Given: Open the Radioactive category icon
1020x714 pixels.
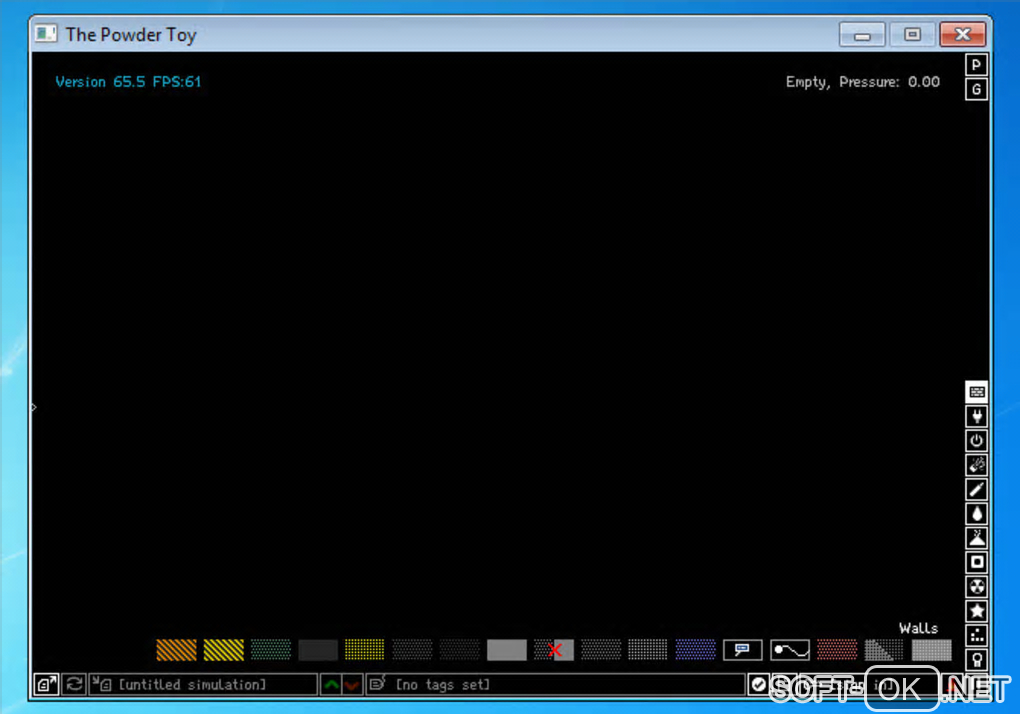Looking at the screenshot, I should coord(976,587).
